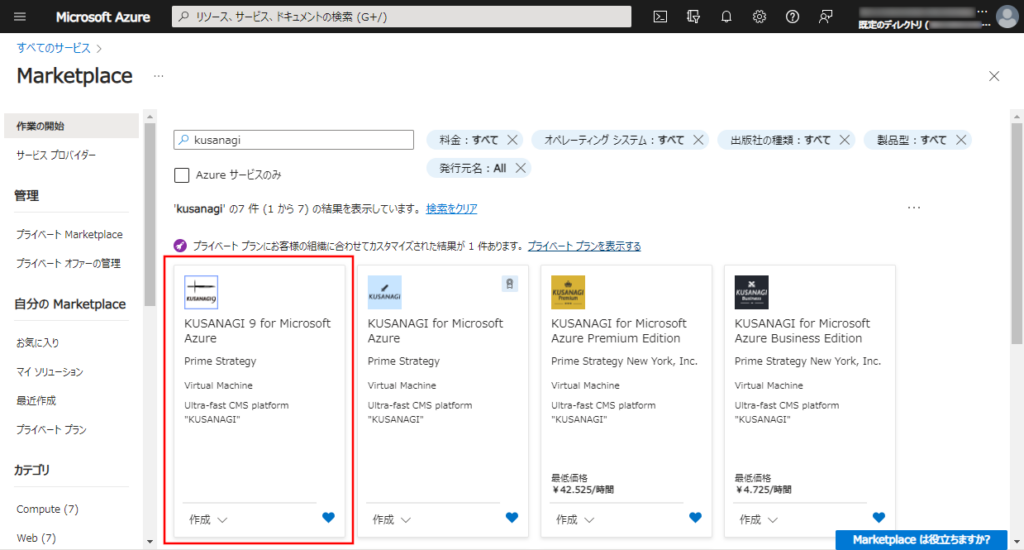Open the 製品型 : すべて filter

tap(911, 140)
